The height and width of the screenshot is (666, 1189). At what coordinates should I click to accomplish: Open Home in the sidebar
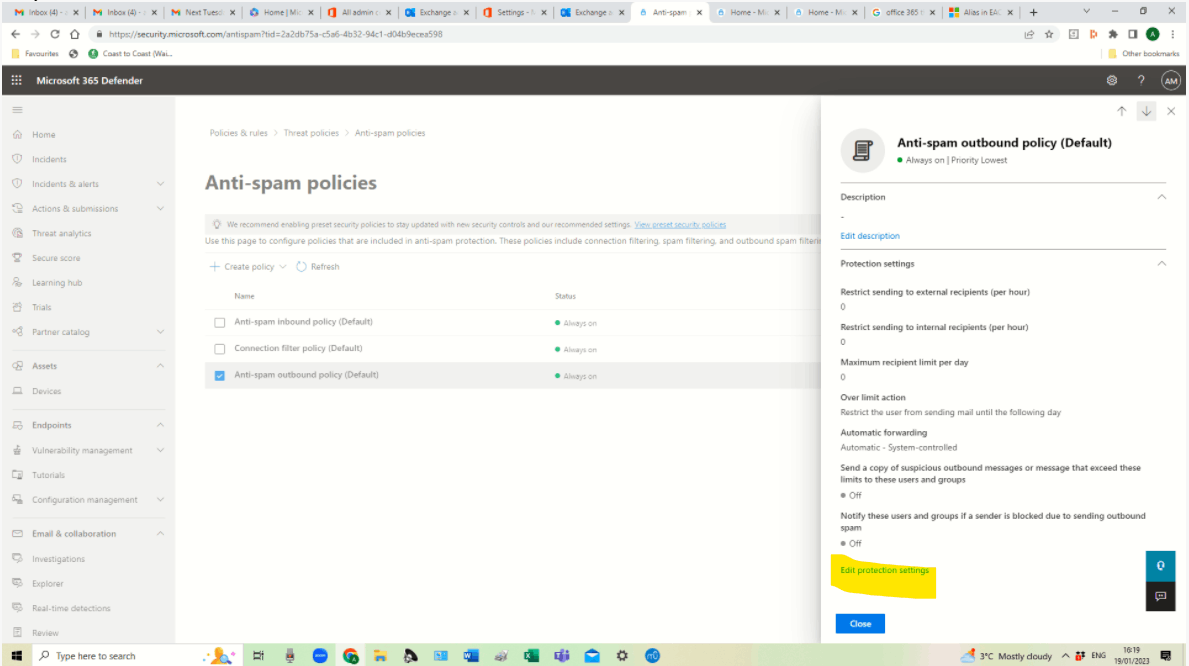point(43,135)
